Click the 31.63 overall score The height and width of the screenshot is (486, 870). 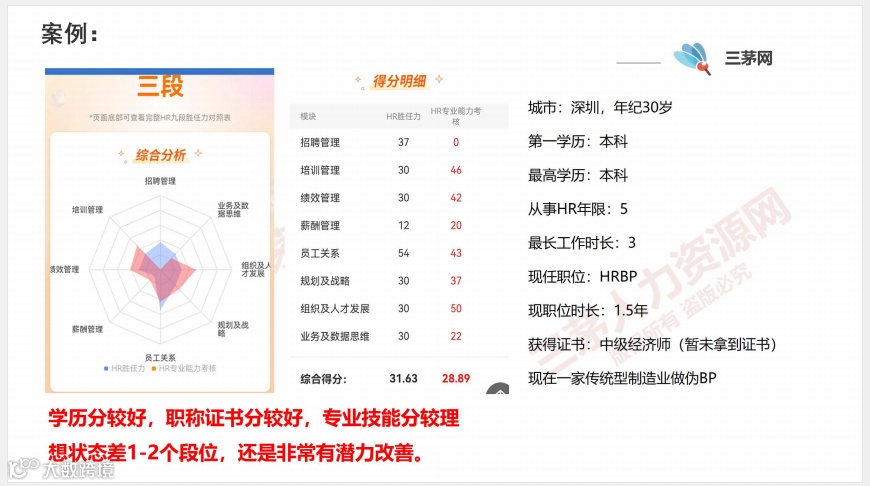(x=403, y=378)
